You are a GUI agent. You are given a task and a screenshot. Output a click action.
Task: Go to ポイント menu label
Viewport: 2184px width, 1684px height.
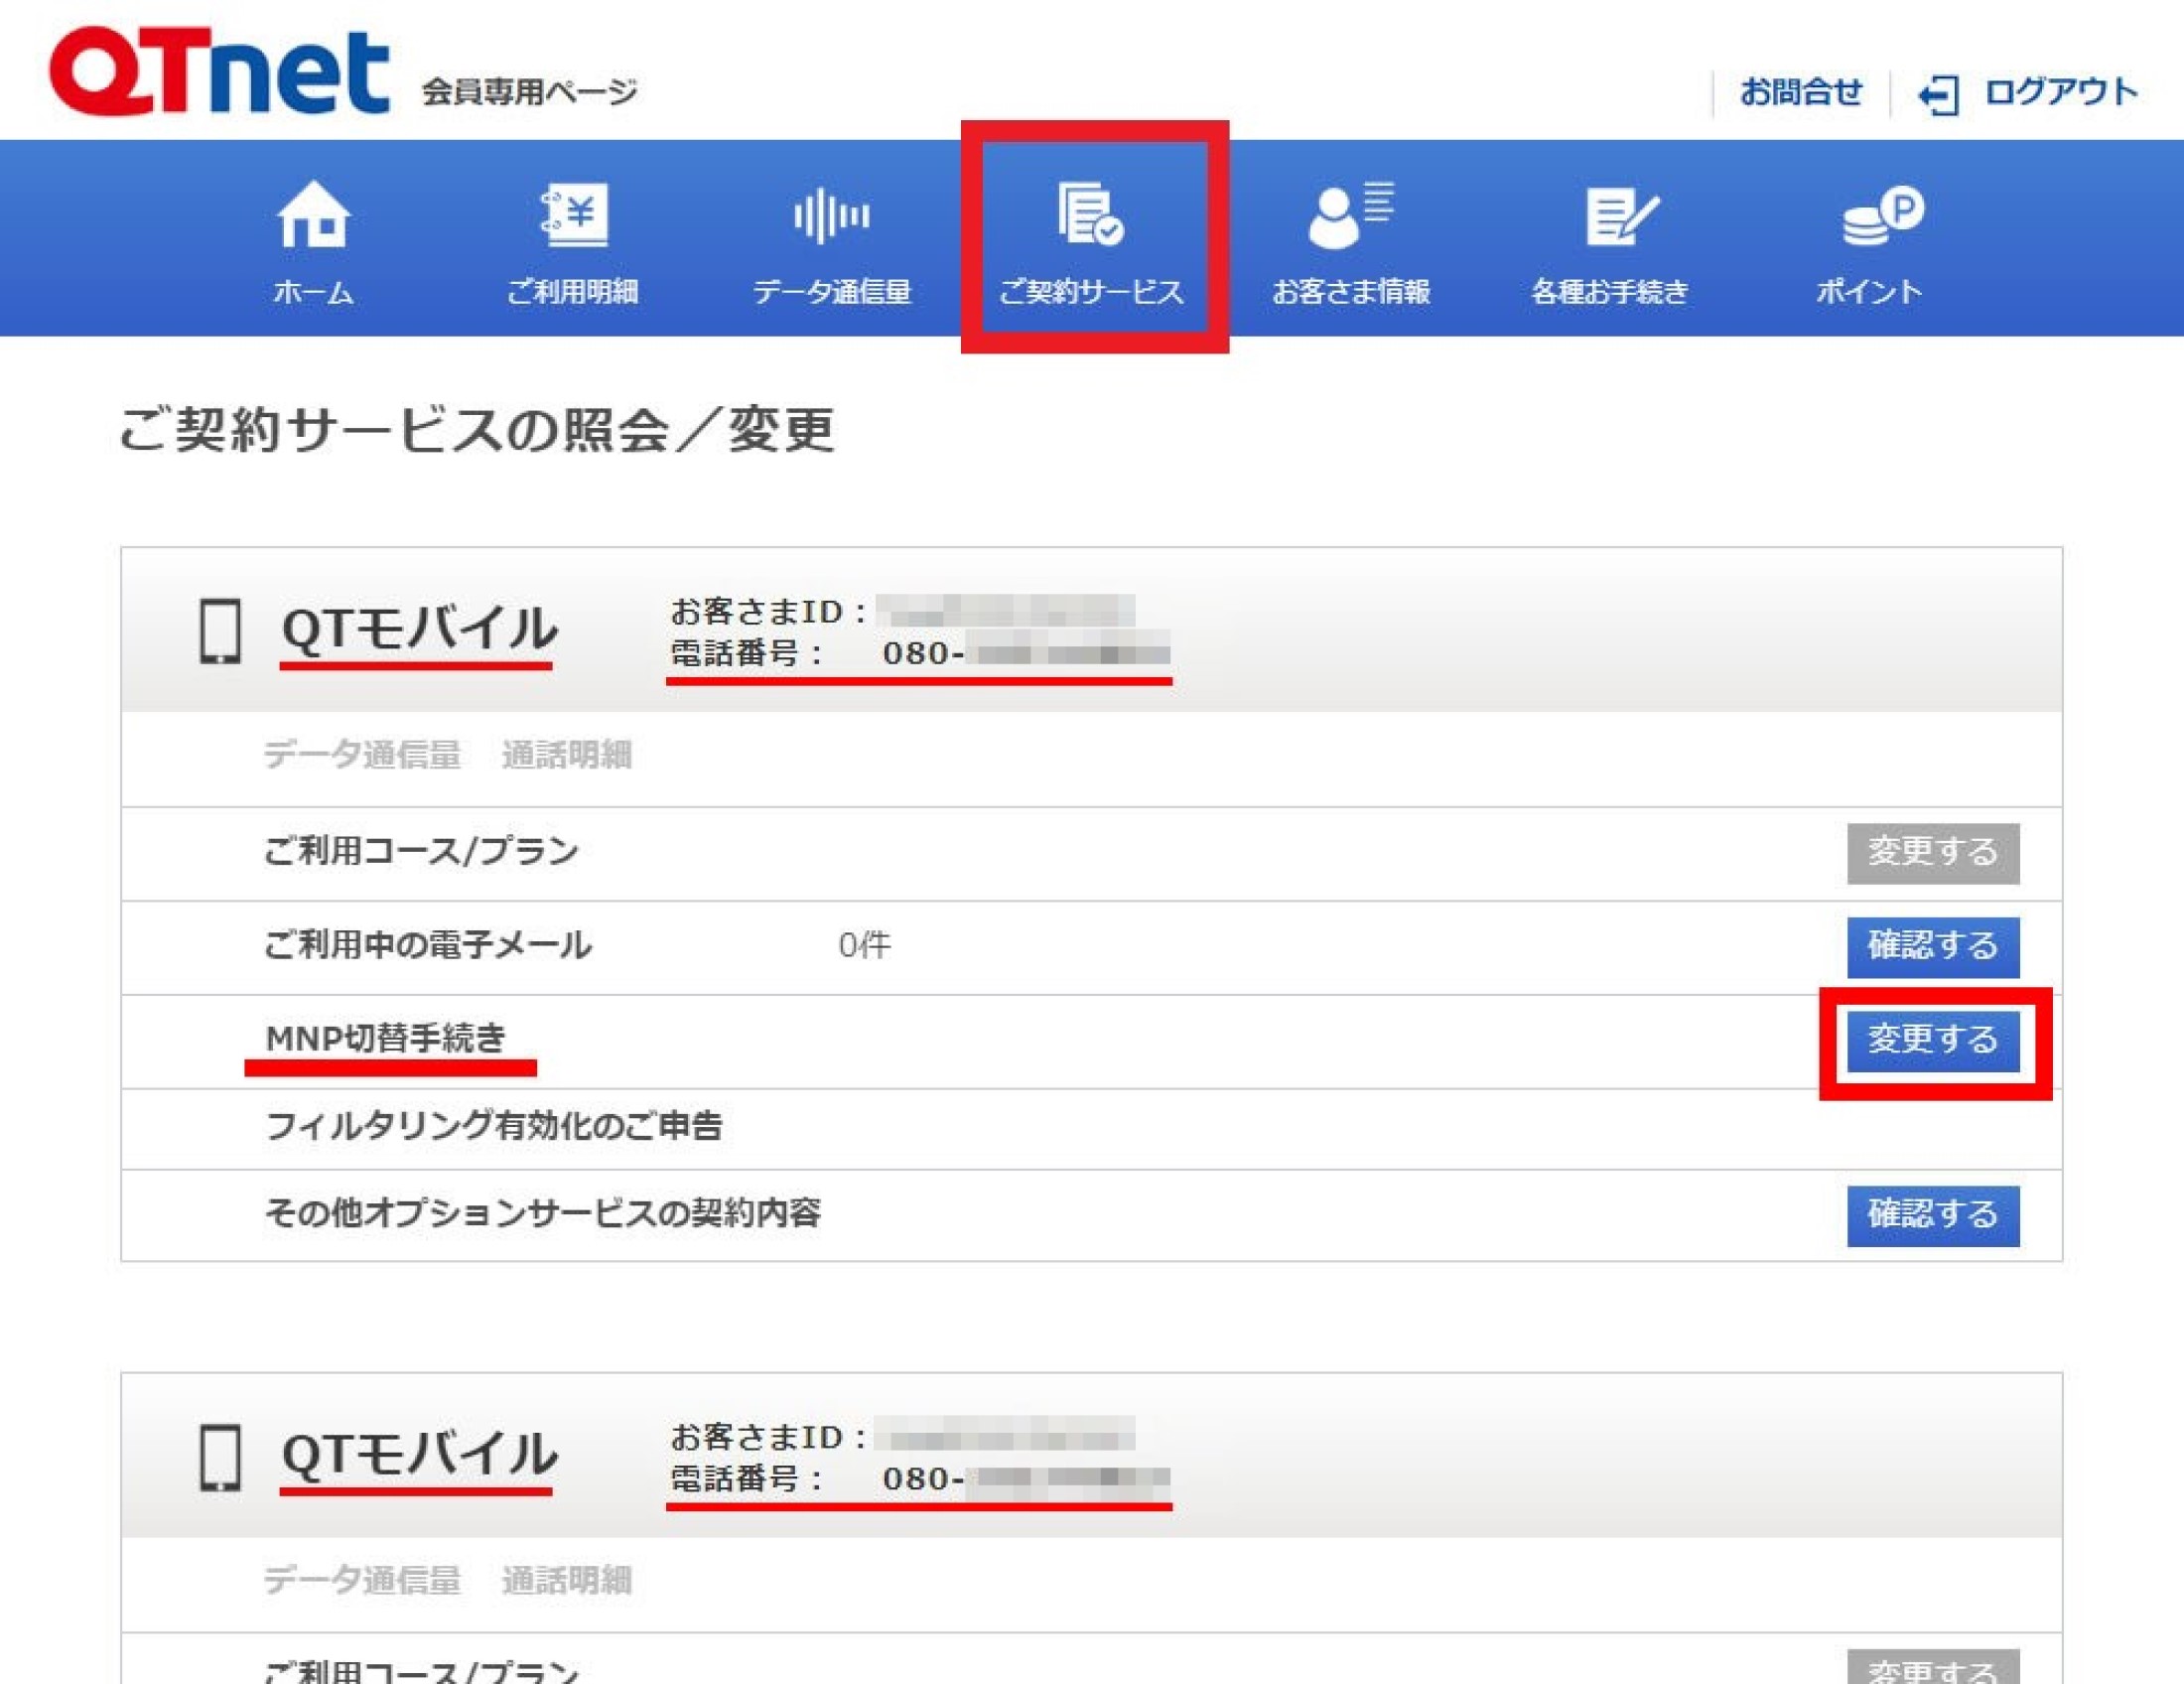1869,292
